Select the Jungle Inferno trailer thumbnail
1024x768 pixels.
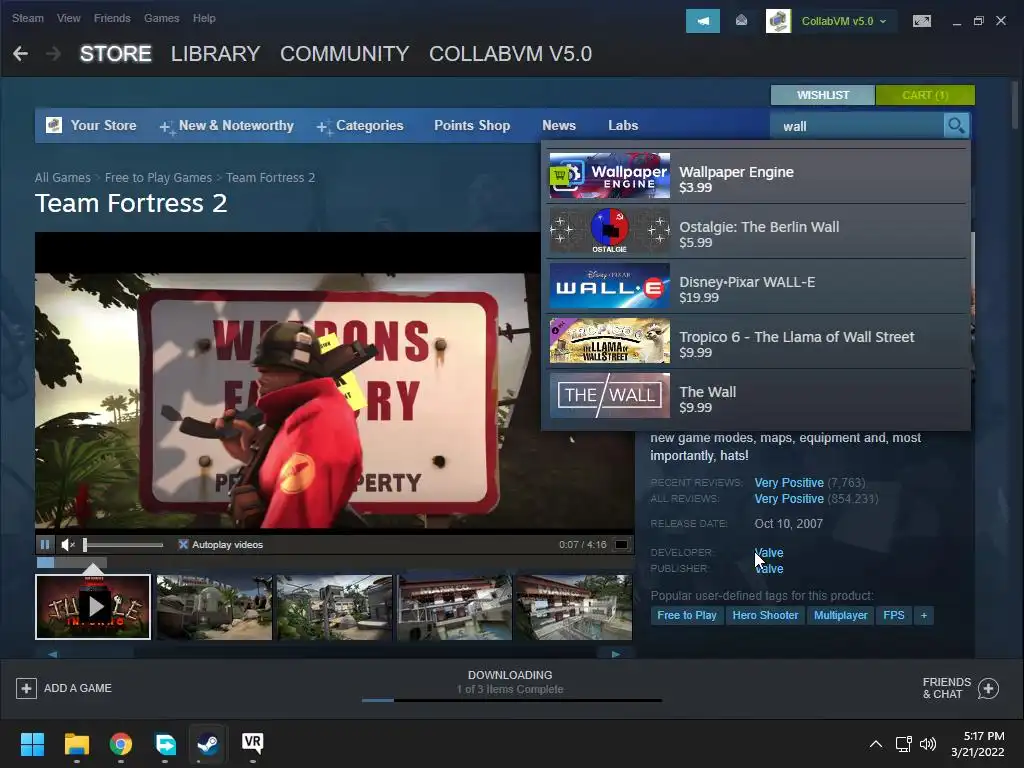click(x=93, y=607)
